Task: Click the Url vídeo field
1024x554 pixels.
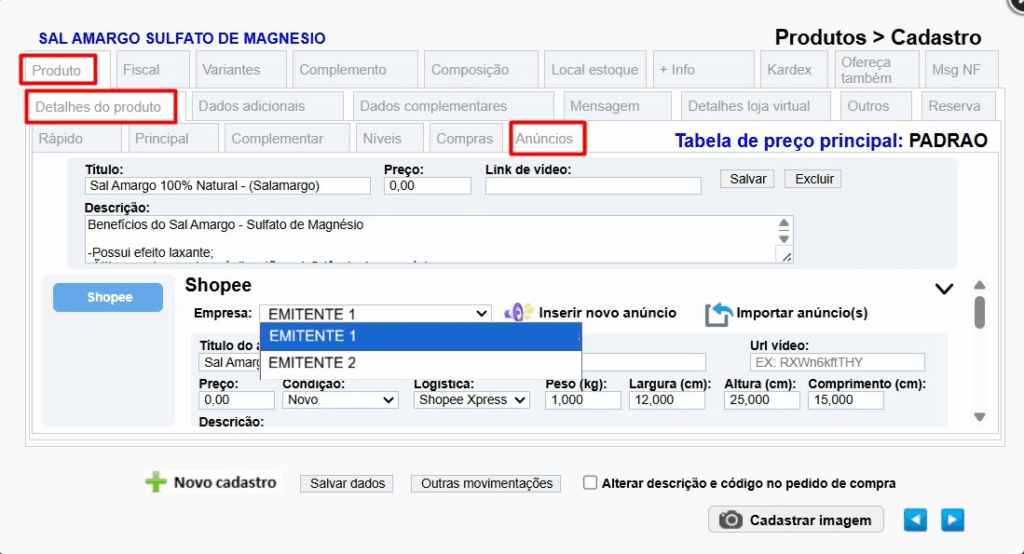Action: click(837, 363)
